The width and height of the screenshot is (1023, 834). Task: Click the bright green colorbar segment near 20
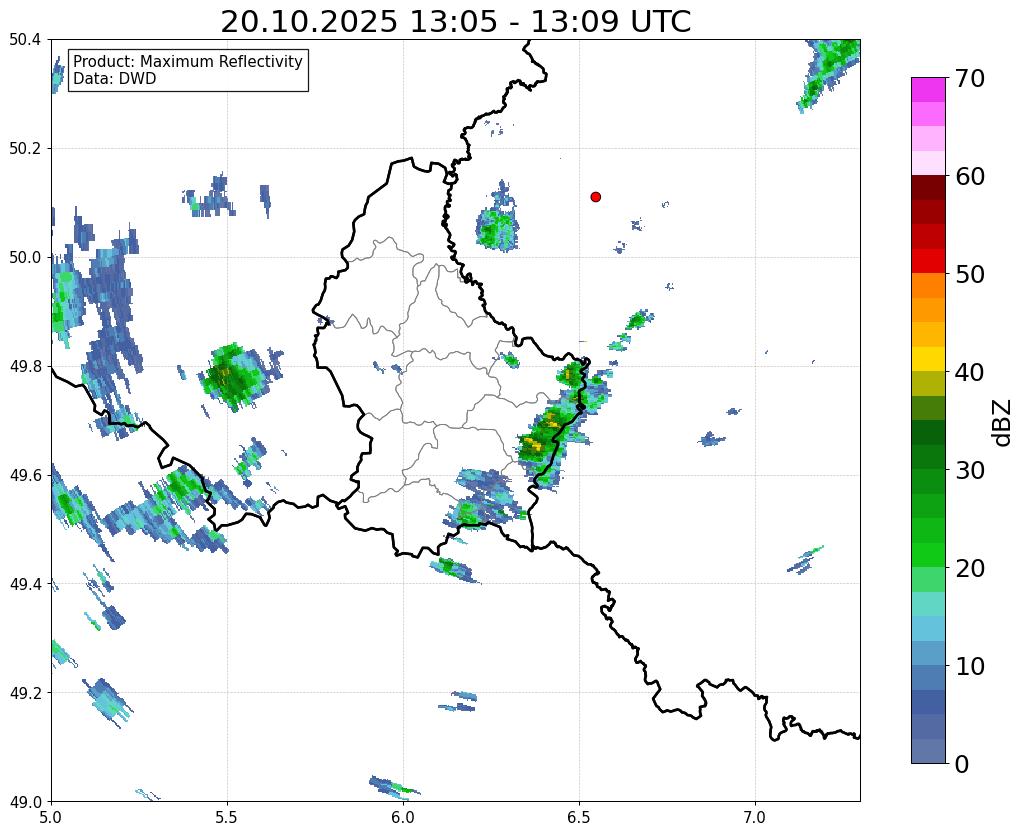click(x=928, y=555)
